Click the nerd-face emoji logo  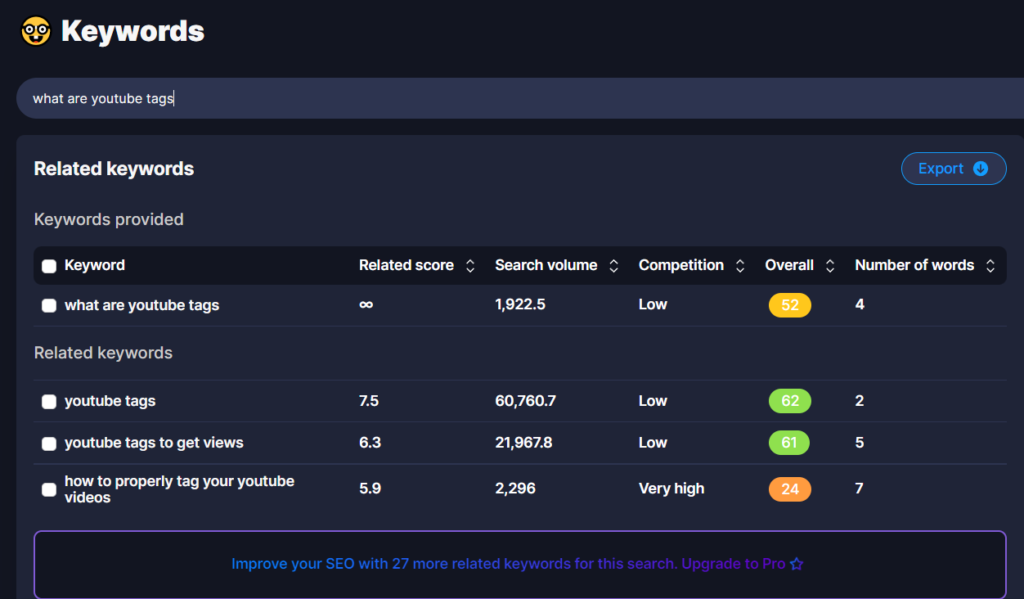pos(36,31)
